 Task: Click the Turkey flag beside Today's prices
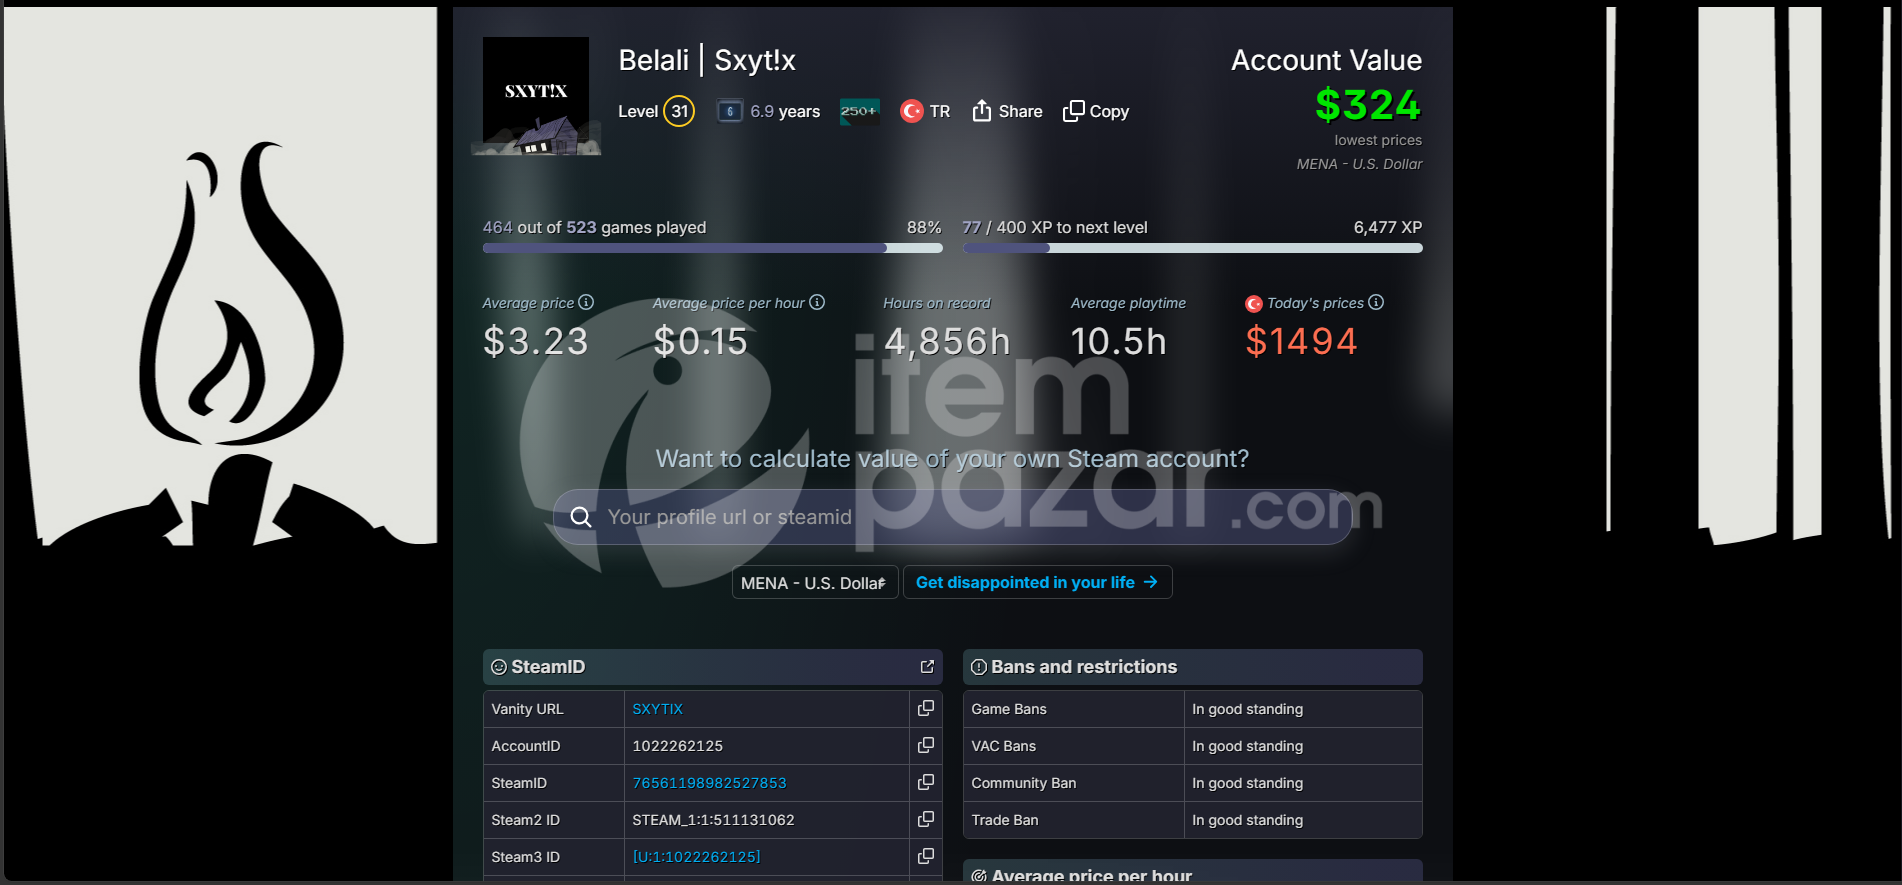point(1253,304)
